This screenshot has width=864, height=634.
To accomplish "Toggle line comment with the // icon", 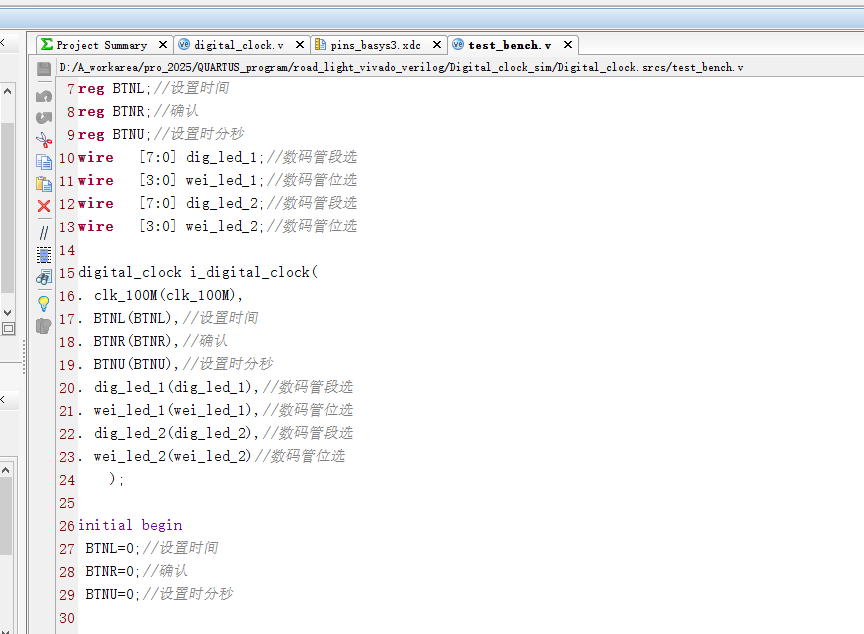I will coord(44,232).
